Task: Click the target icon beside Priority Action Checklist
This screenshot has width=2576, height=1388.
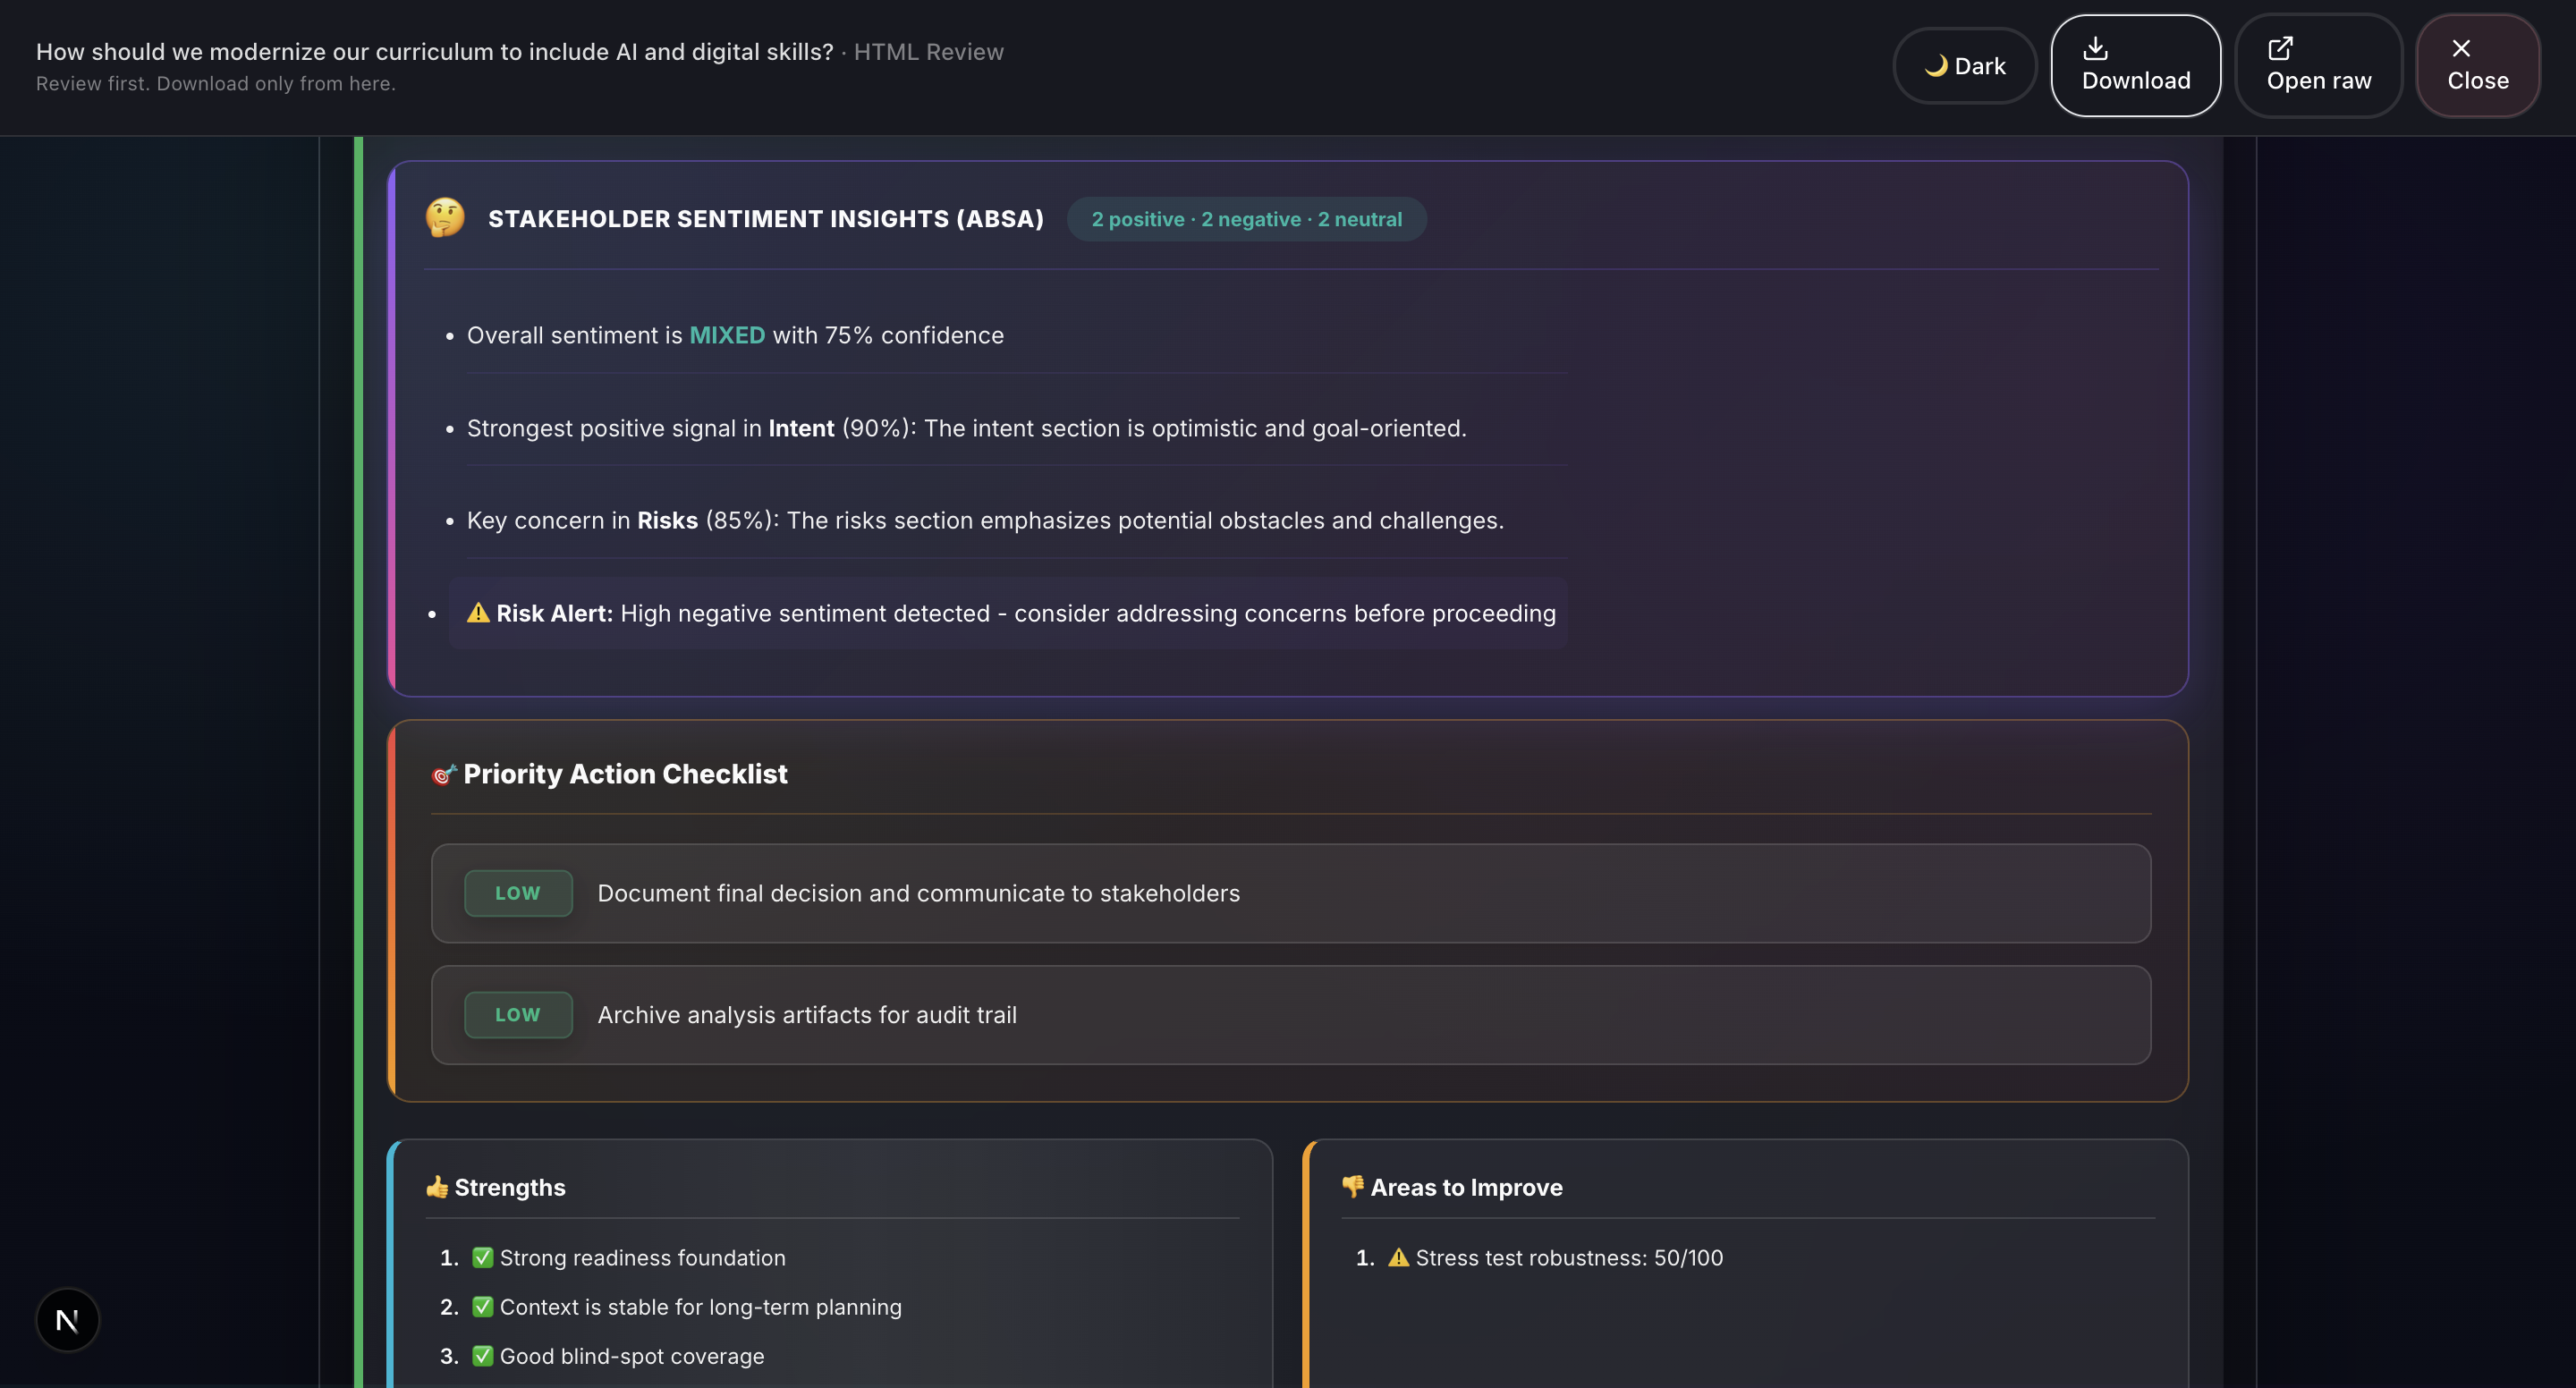Action: (443, 774)
